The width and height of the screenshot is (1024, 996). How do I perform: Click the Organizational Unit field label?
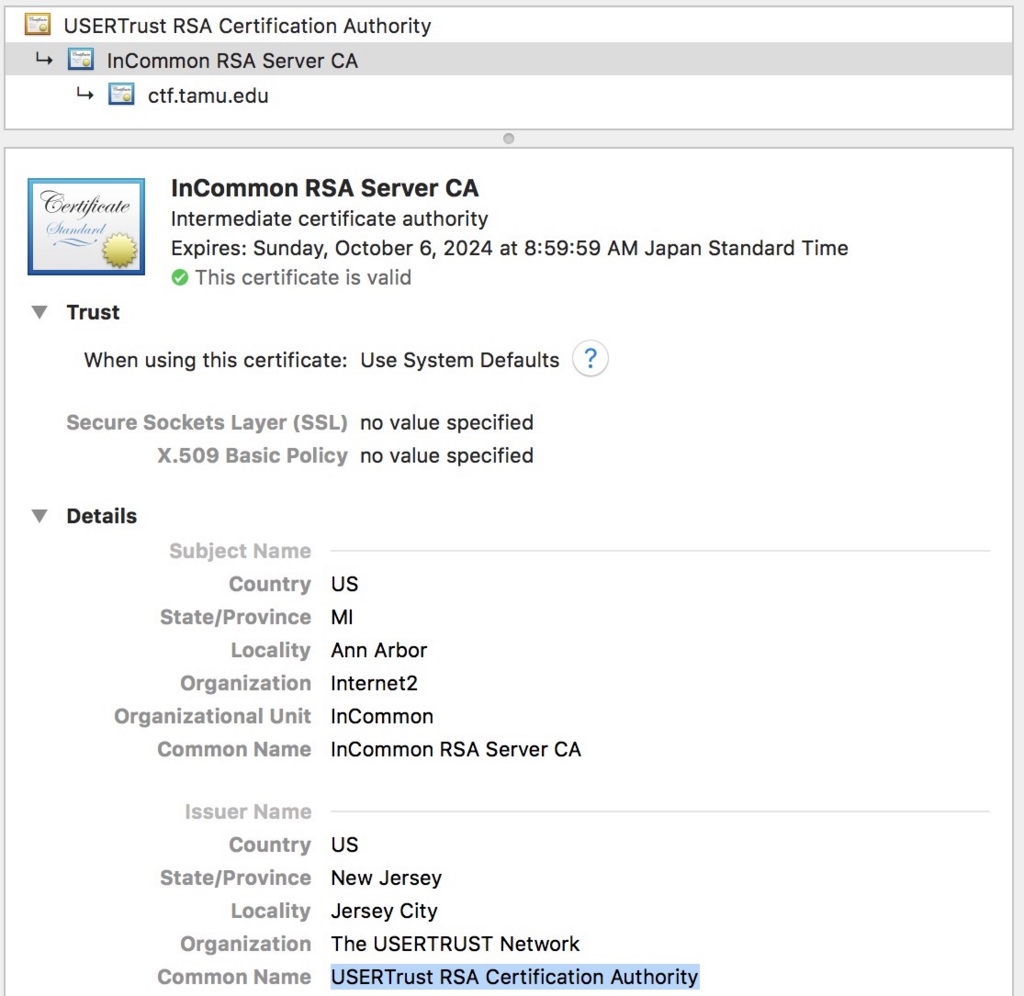tap(213, 716)
